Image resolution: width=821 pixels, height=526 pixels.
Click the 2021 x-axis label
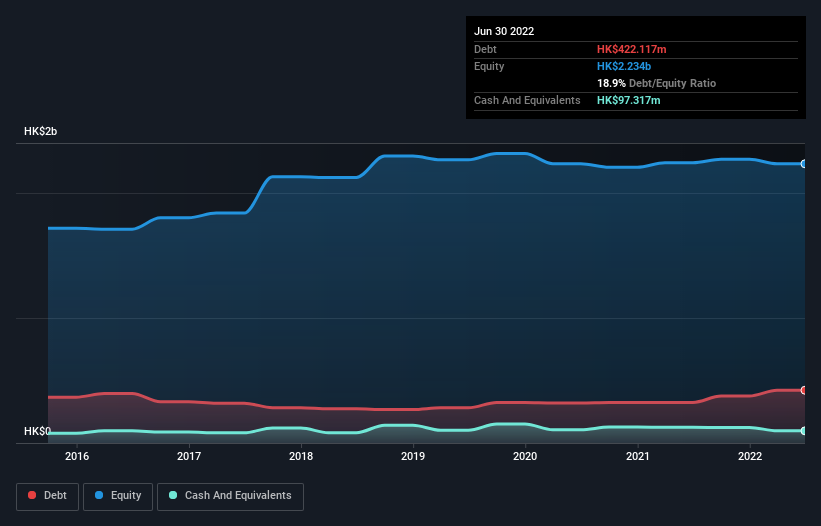(638, 456)
